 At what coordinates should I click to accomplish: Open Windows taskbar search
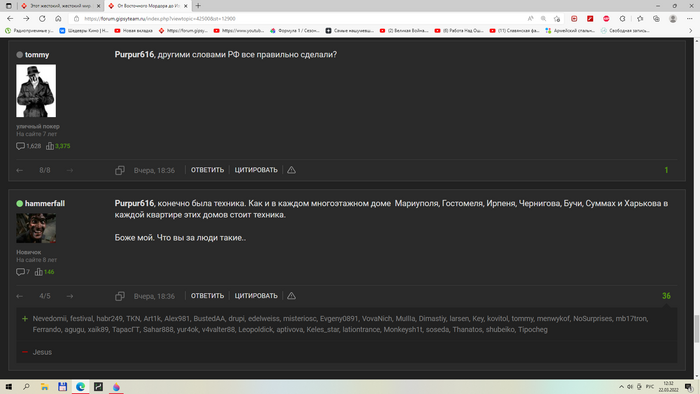tap(26, 387)
